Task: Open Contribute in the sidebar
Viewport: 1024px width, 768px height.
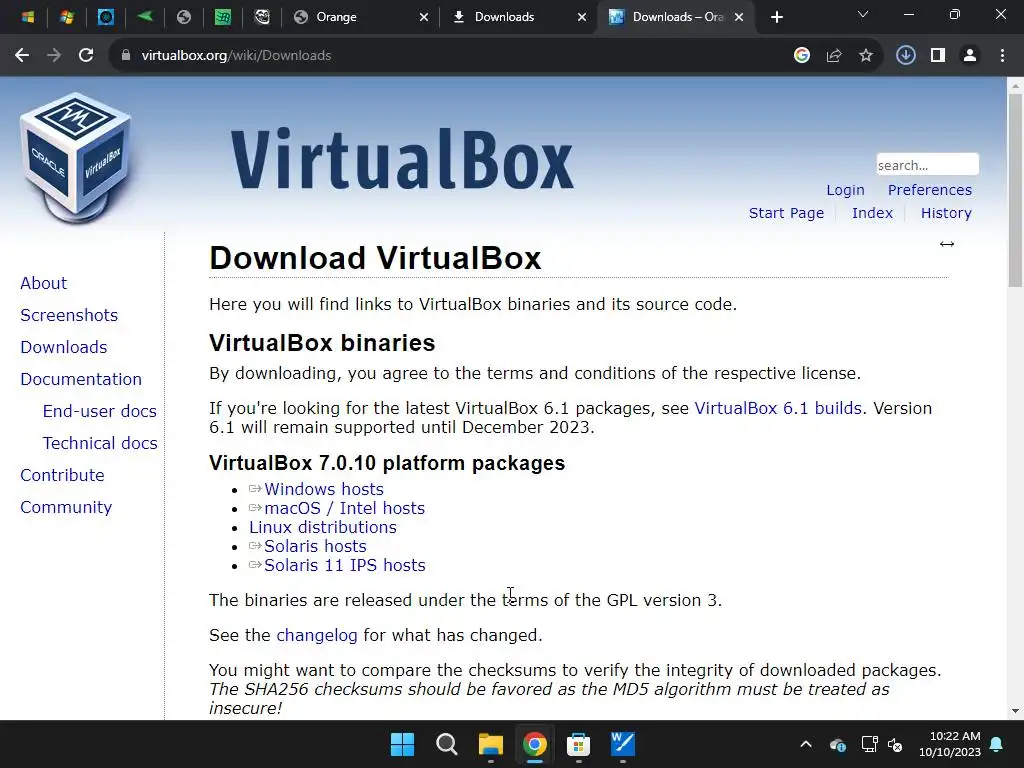Action: (62, 475)
